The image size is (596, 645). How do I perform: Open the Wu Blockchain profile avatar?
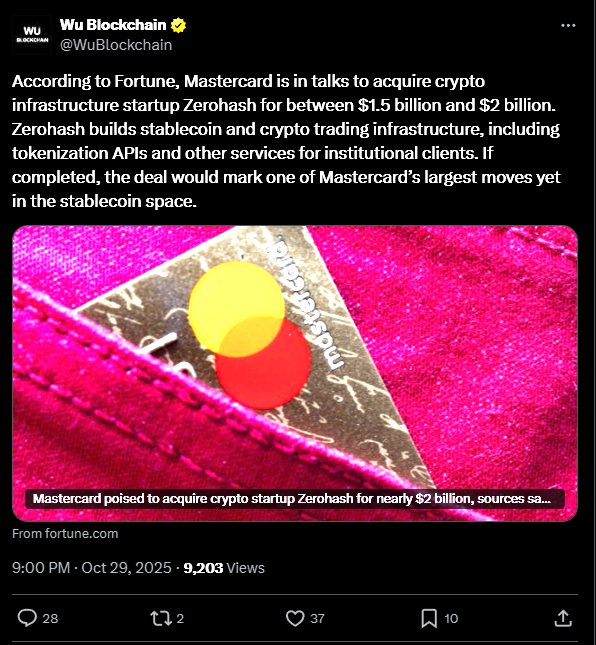[32, 35]
